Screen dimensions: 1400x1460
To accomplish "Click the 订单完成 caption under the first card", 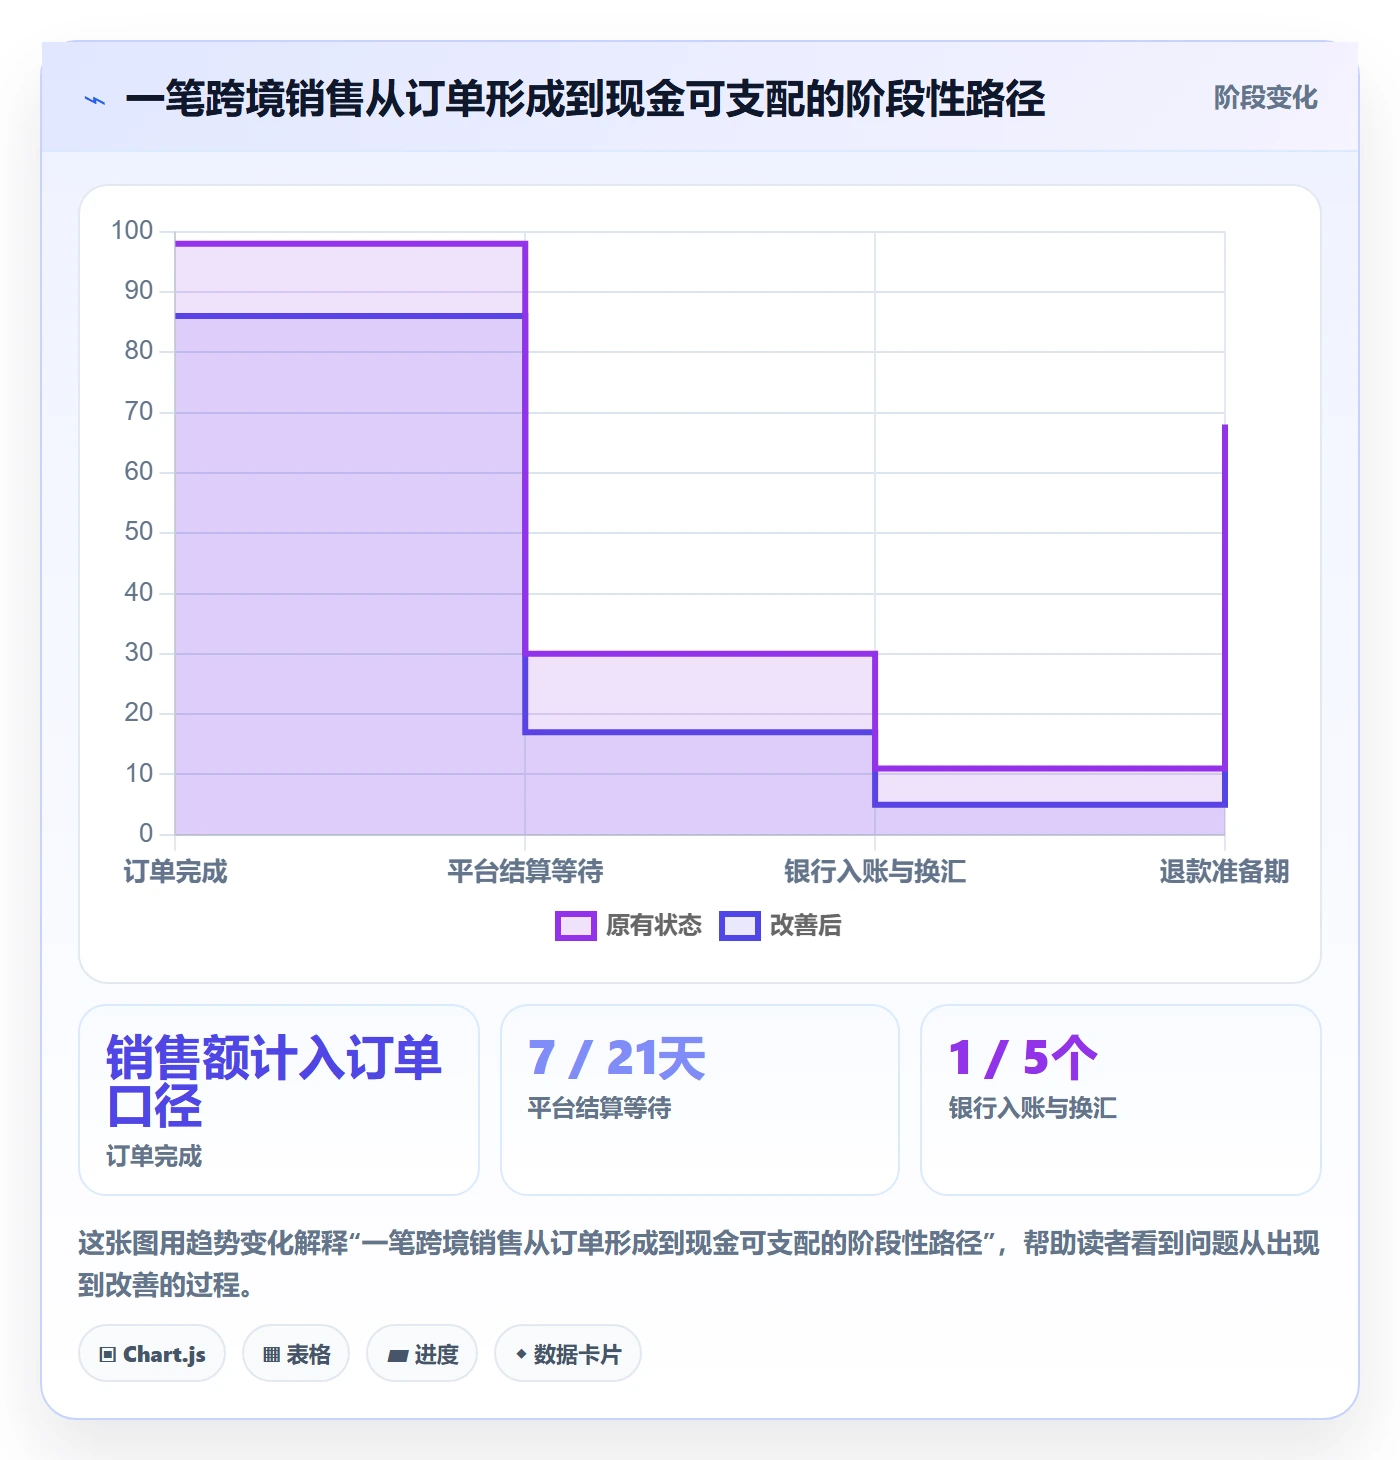I will click(x=154, y=1157).
